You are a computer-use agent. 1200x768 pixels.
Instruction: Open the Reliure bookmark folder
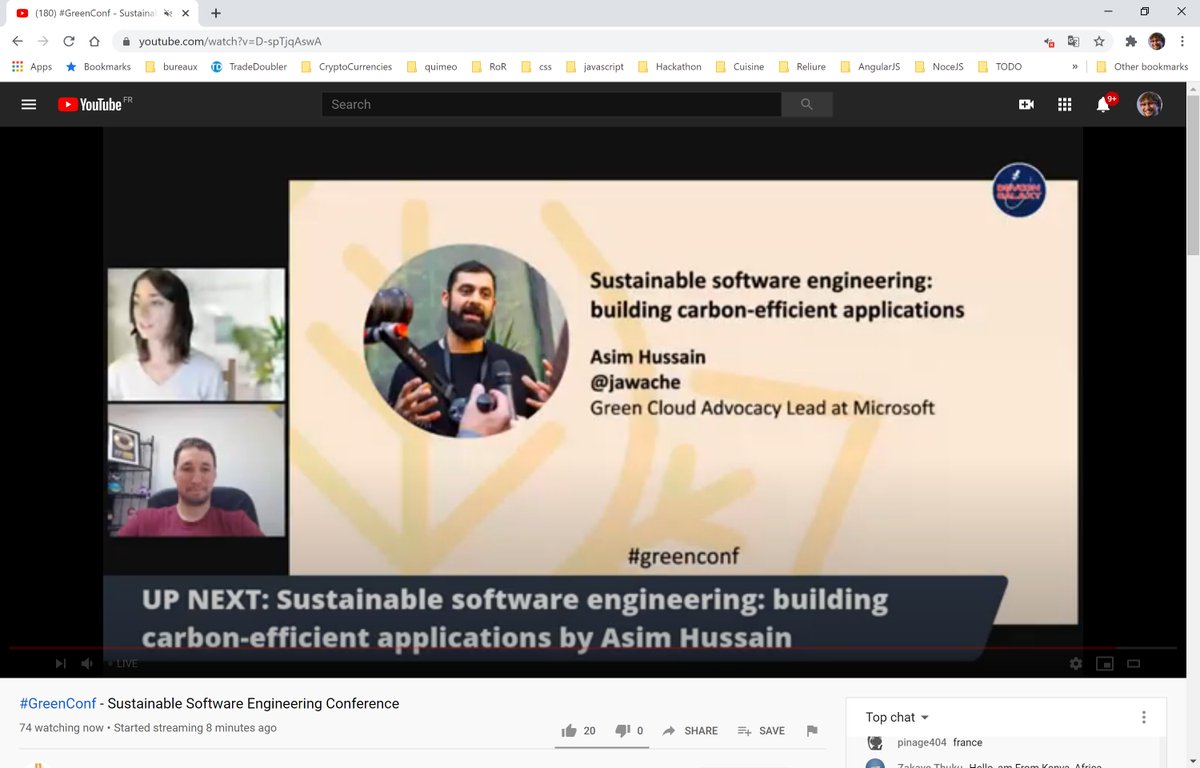point(801,67)
